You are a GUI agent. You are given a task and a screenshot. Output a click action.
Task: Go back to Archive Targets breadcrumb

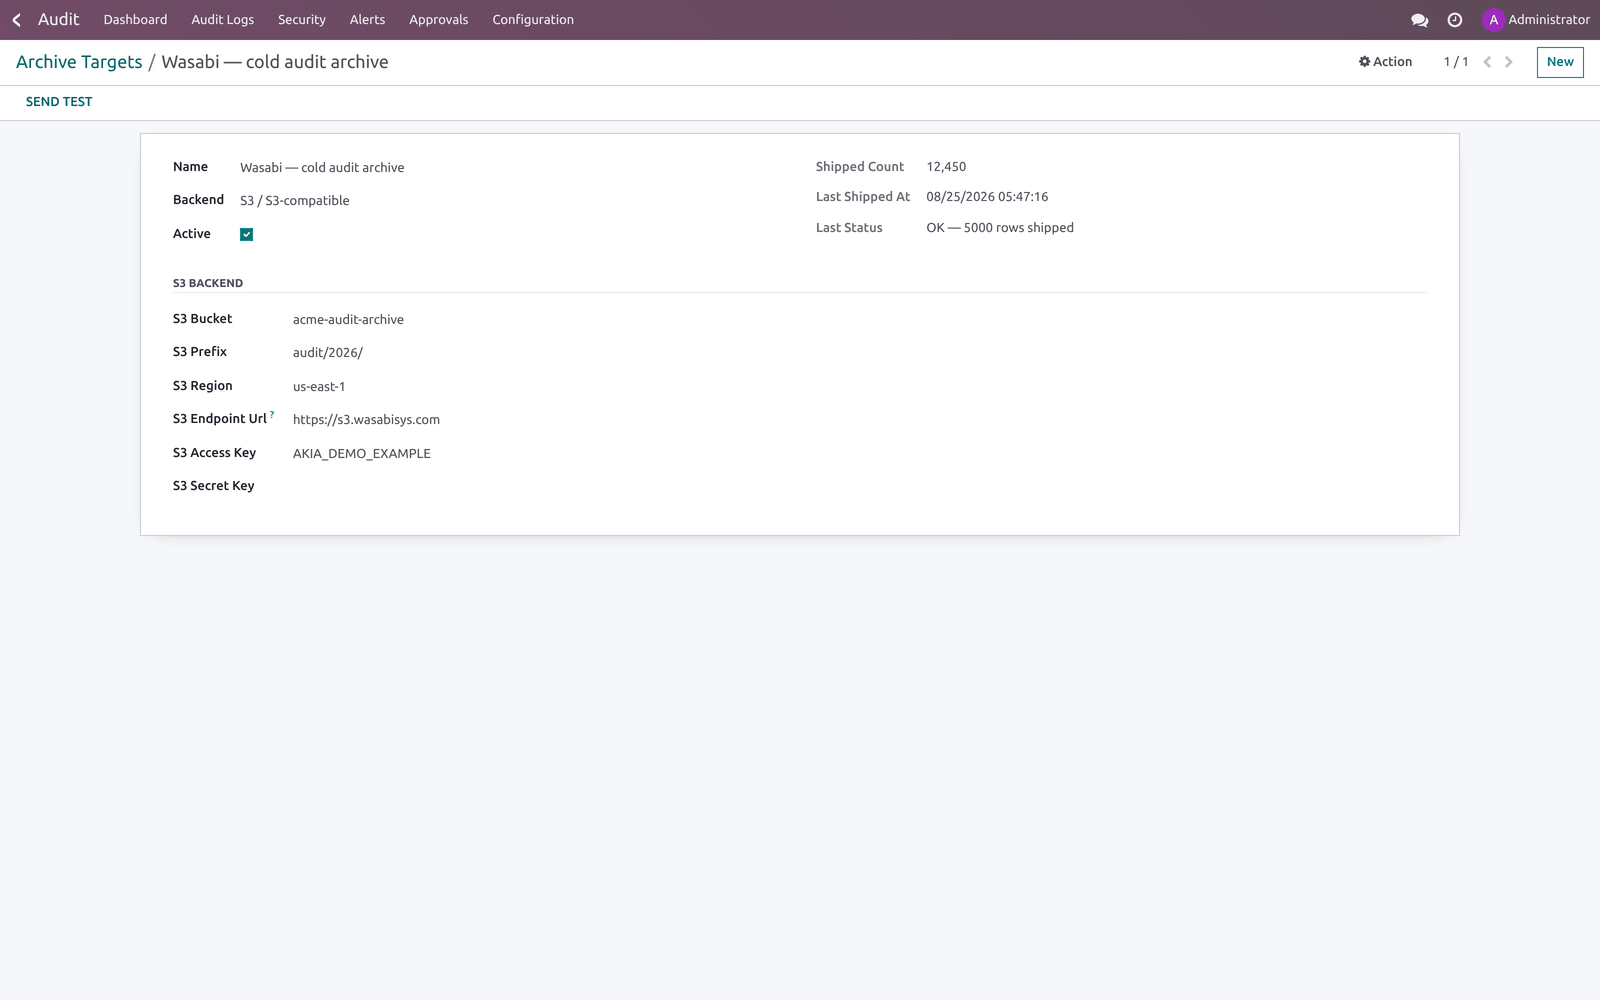pos(79,62)
